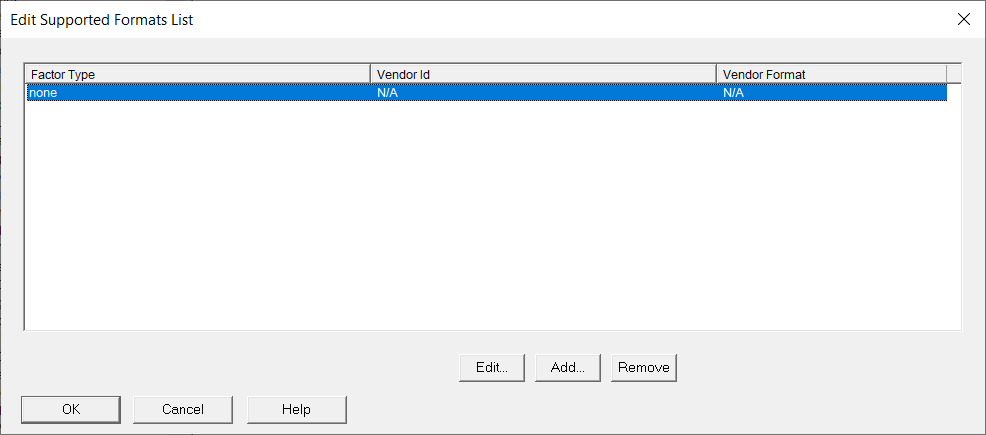Cancel the Edit Supported Formats dialog

click(183, 409)
